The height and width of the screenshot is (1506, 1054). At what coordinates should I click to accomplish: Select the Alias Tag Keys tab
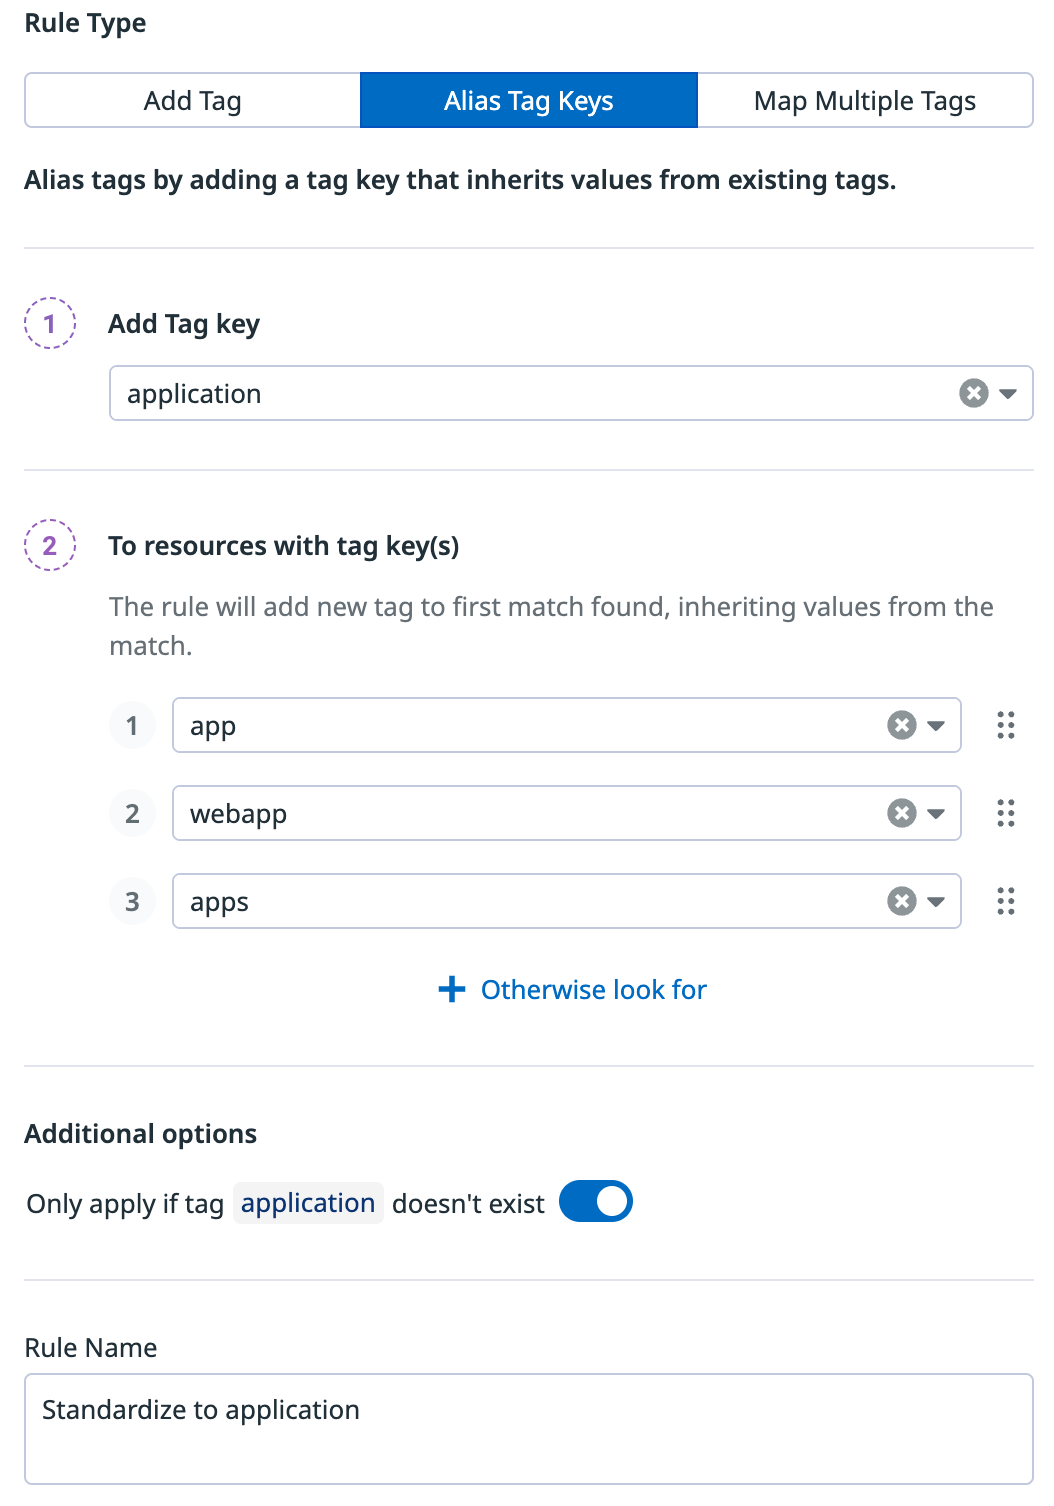tap(528, 100)
